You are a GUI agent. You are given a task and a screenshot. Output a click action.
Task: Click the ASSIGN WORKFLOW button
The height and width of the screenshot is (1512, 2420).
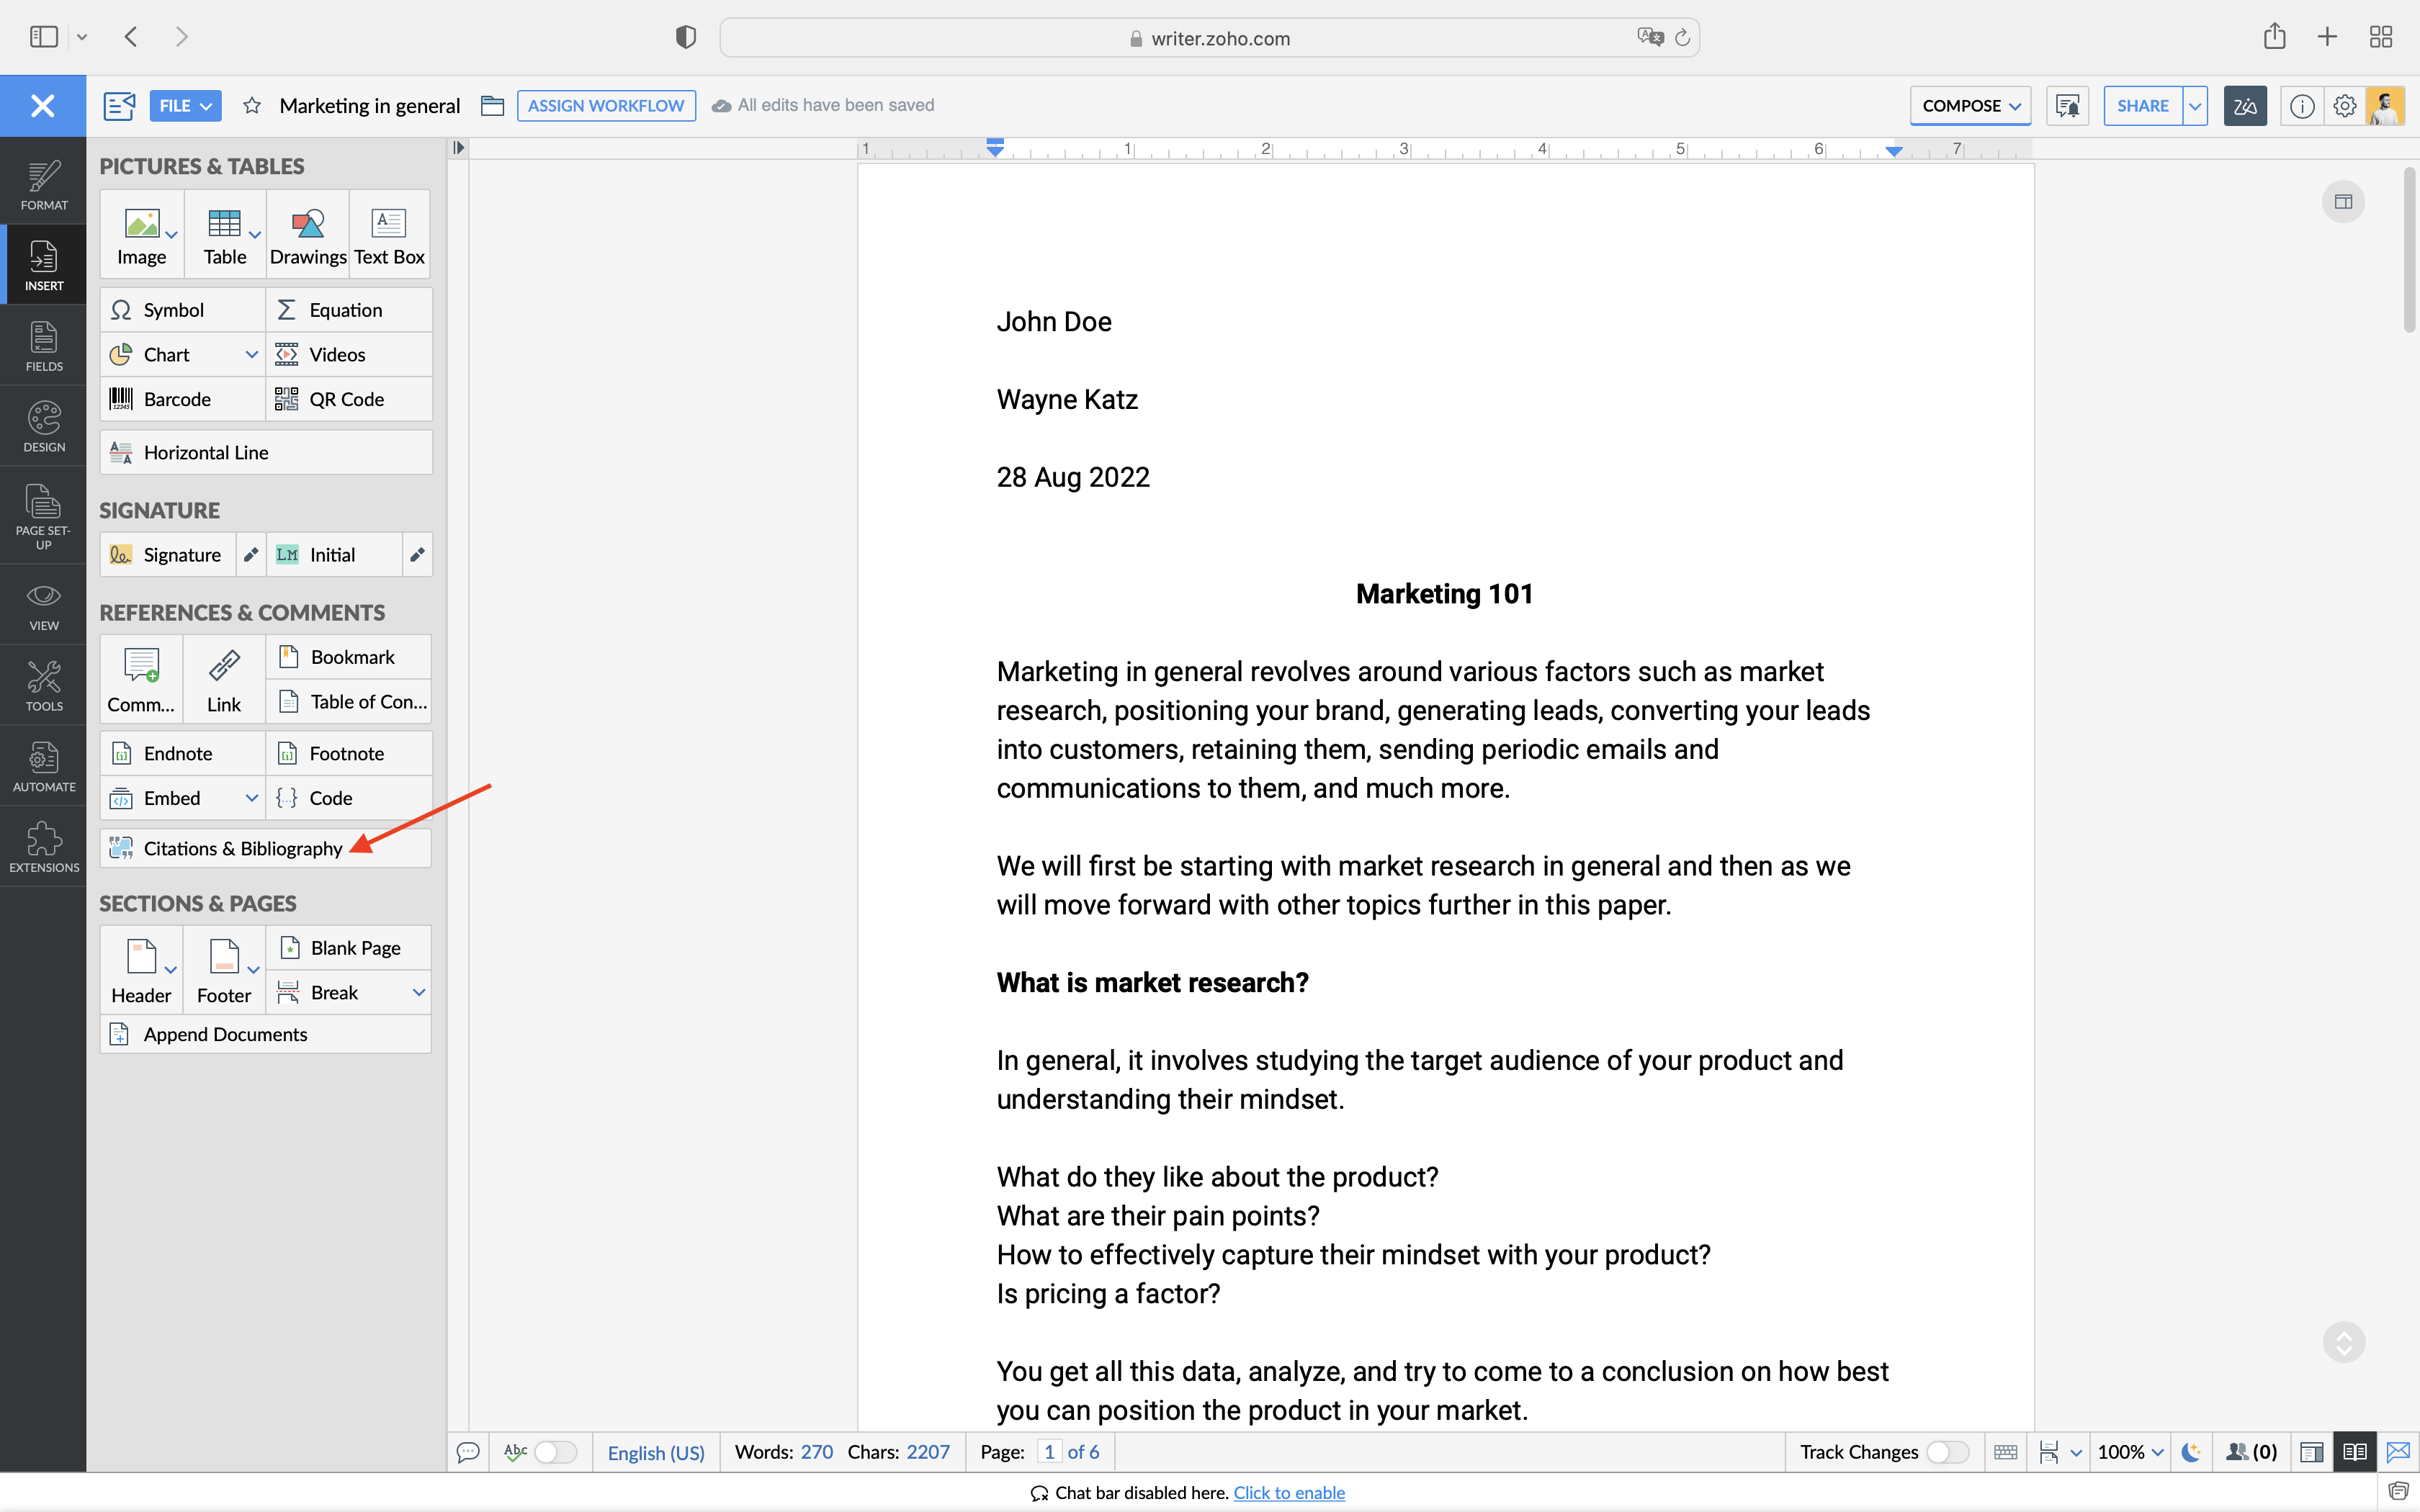[605, 105]
